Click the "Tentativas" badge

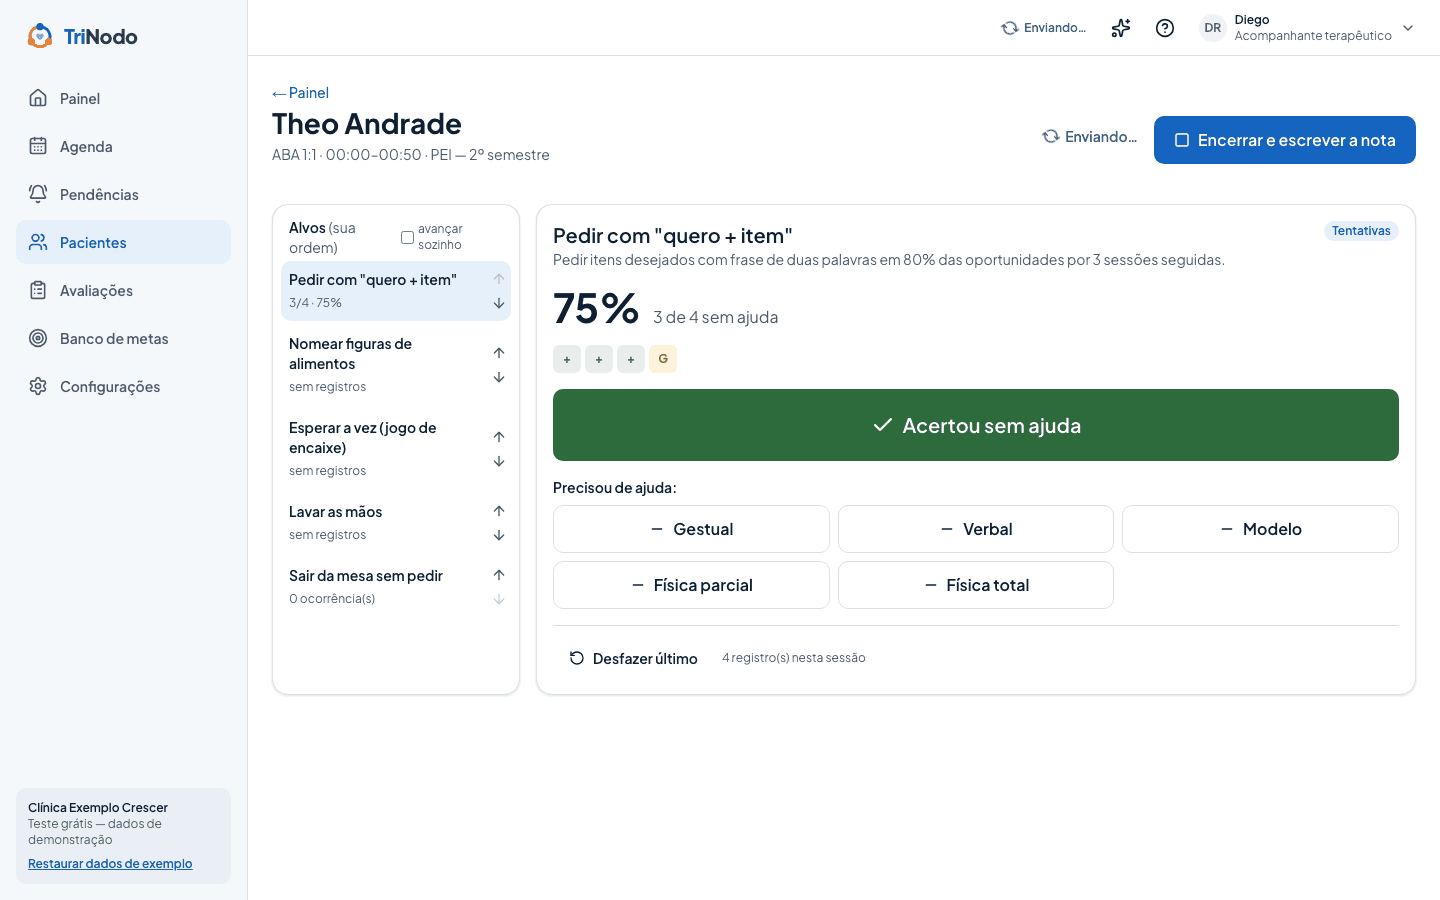[x=1361, y=231]
